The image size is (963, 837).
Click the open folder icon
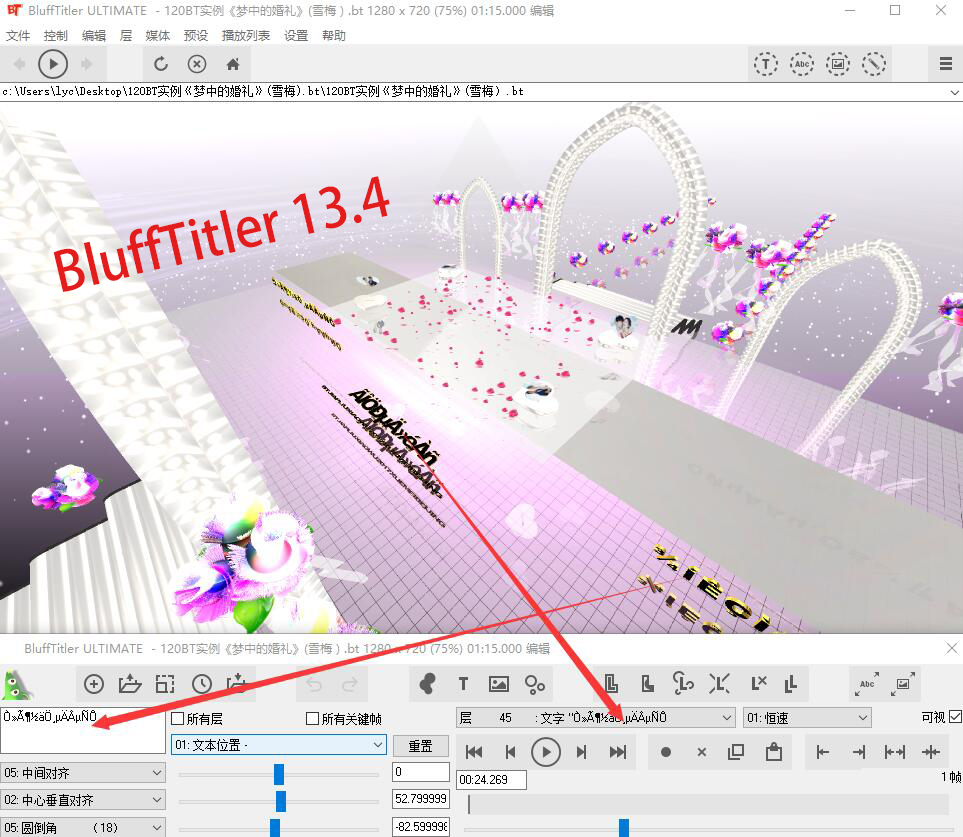pos(130,683)
